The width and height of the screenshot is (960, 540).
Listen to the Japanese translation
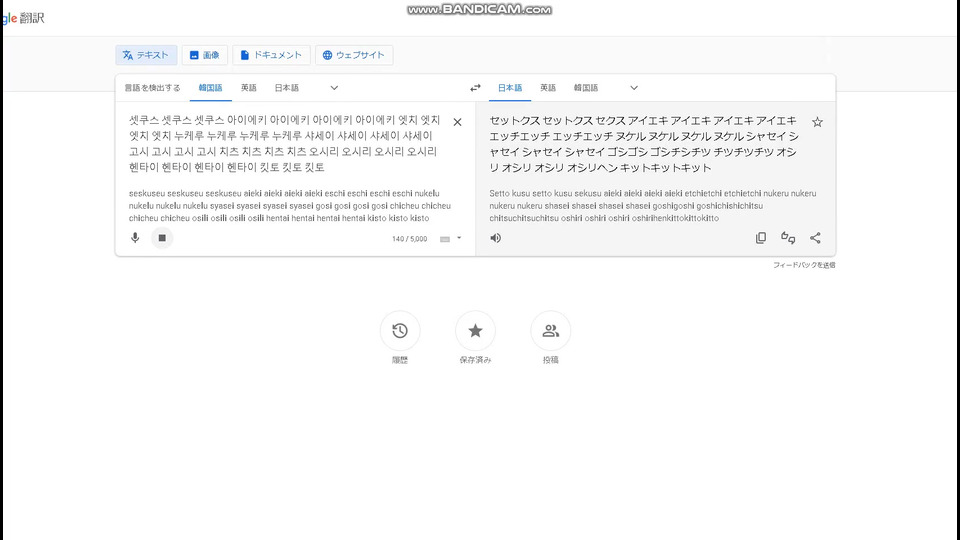point(495,238)
